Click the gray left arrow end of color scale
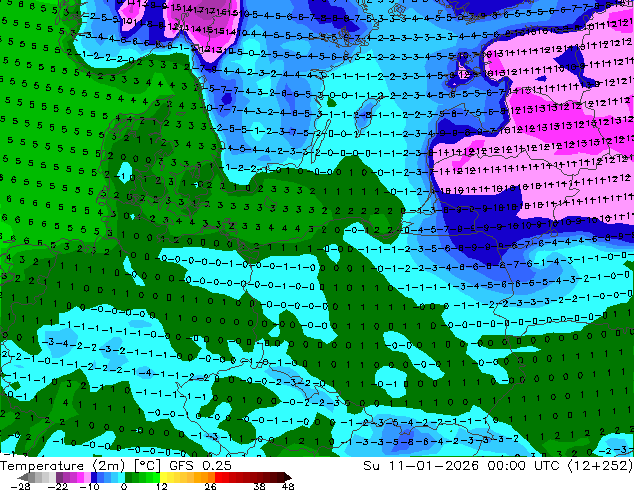Image resolution: width=634 pixels, height=490 pixels. [x=23, y=477]
